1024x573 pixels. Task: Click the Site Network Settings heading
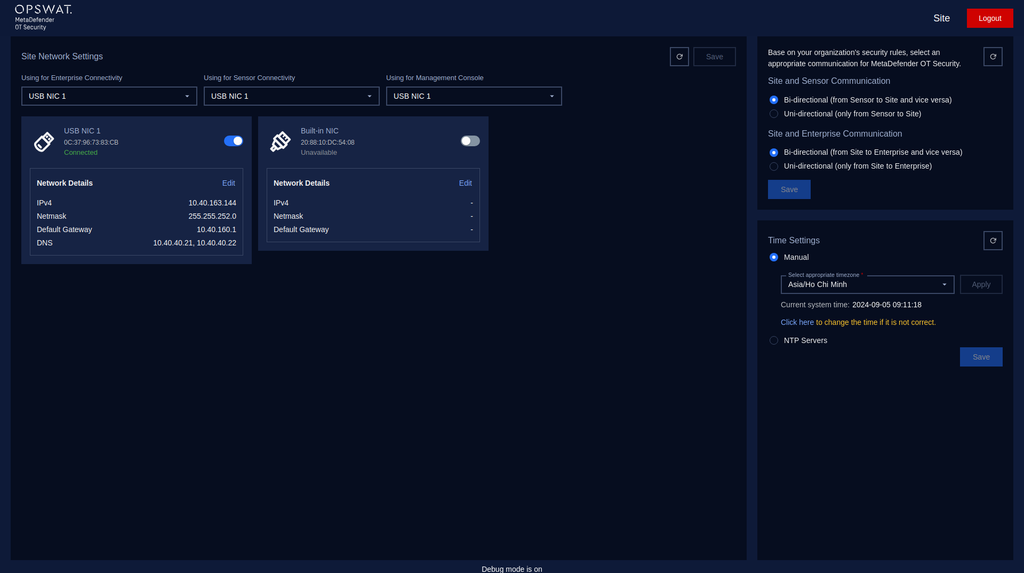[62, 56]
